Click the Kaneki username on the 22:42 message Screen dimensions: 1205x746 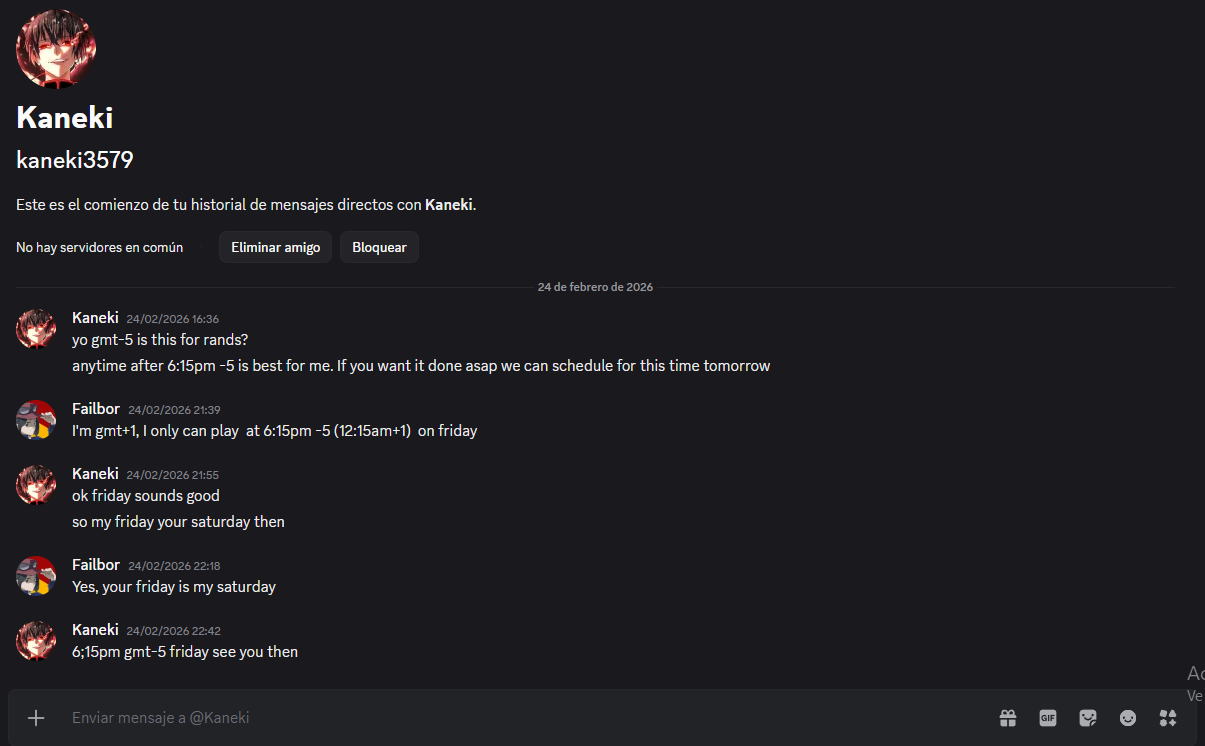pyautogui.click(x=95, y=630)
